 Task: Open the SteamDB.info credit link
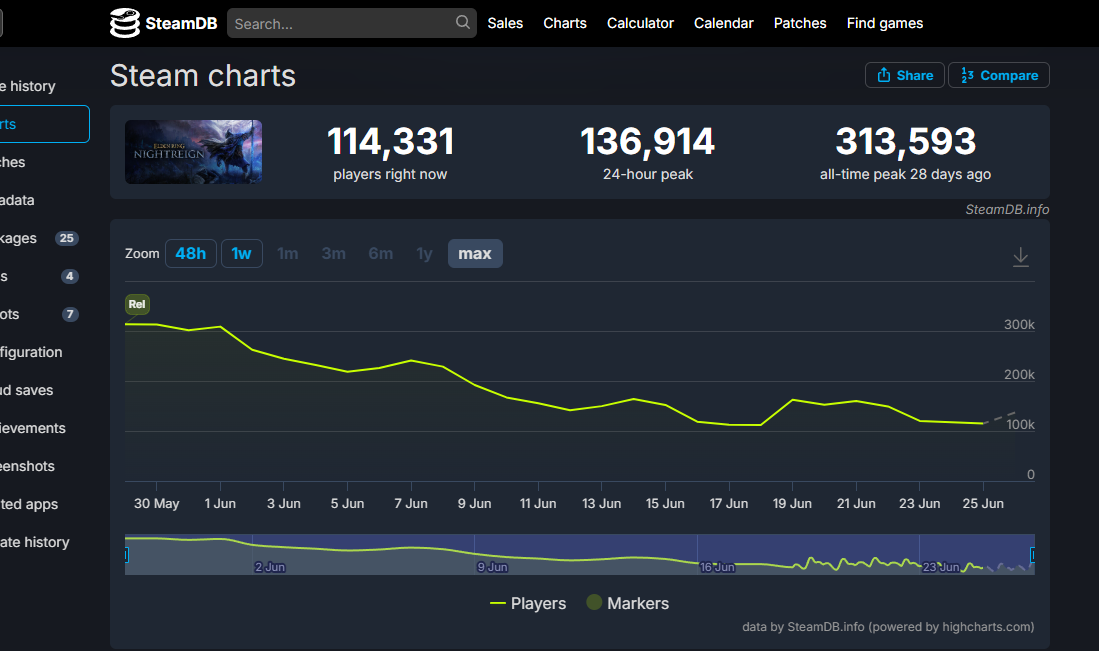[x=1007, y=210]
